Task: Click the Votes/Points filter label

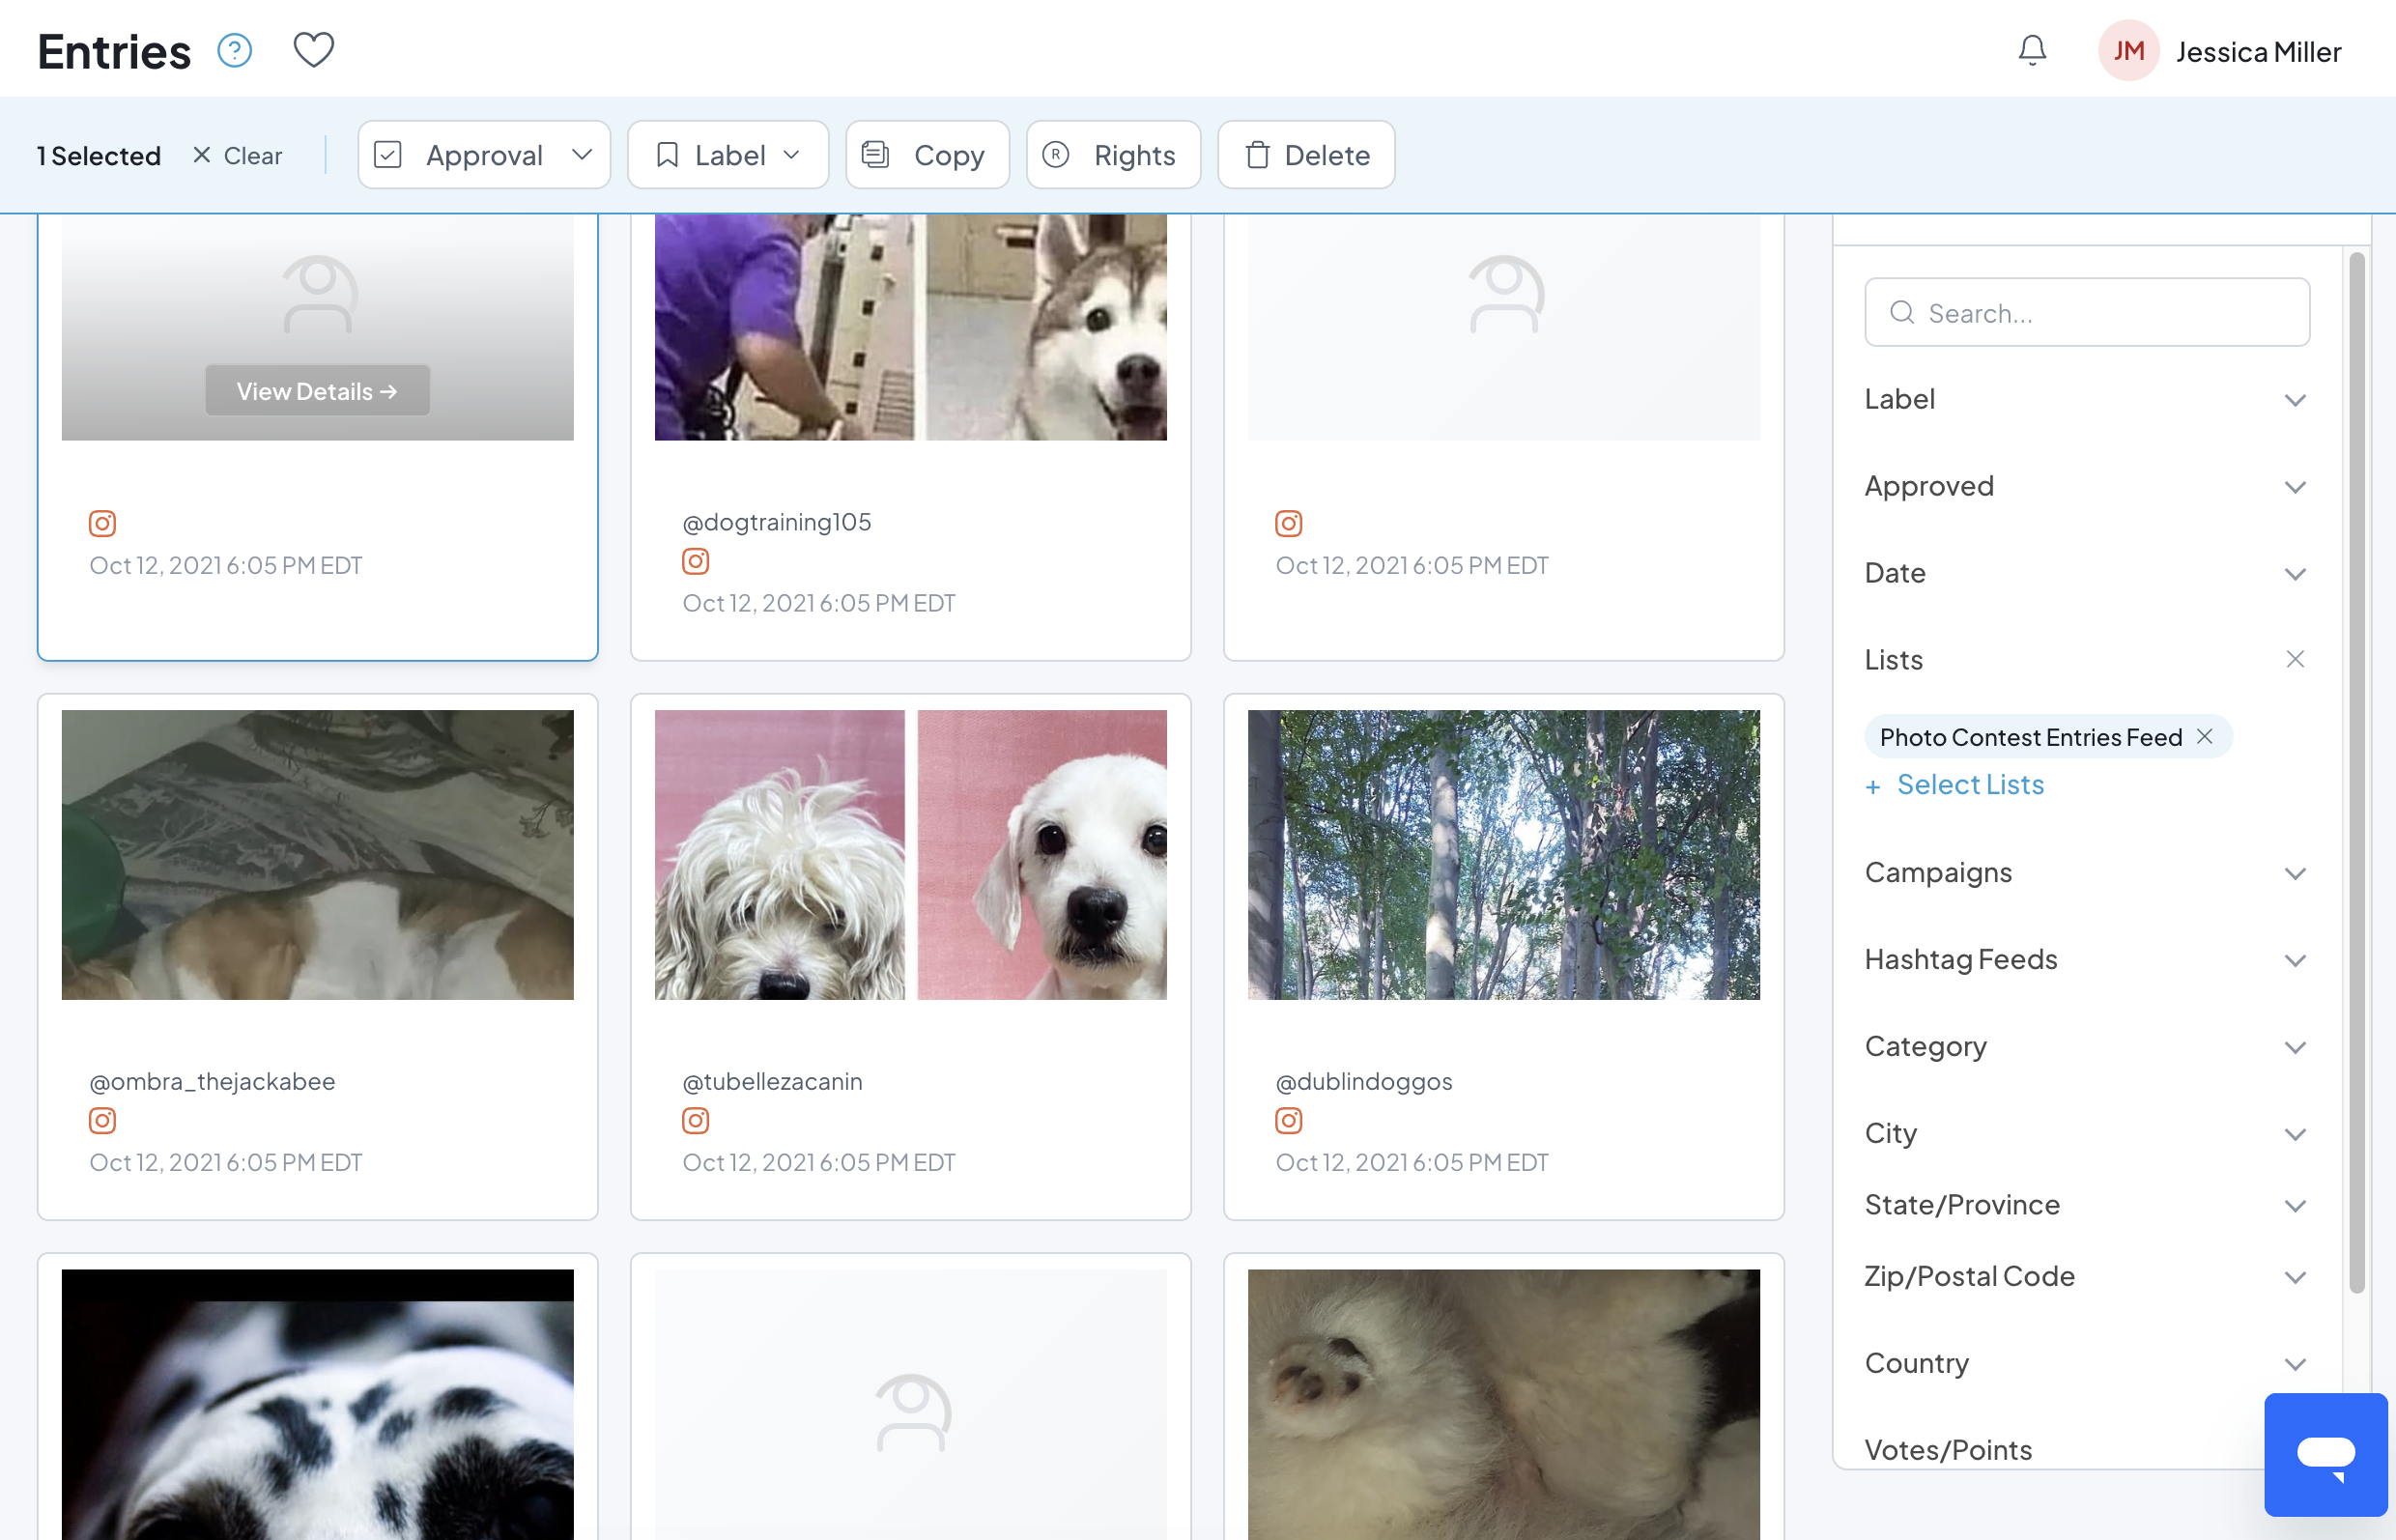Action: [x=1948, y=1450]
